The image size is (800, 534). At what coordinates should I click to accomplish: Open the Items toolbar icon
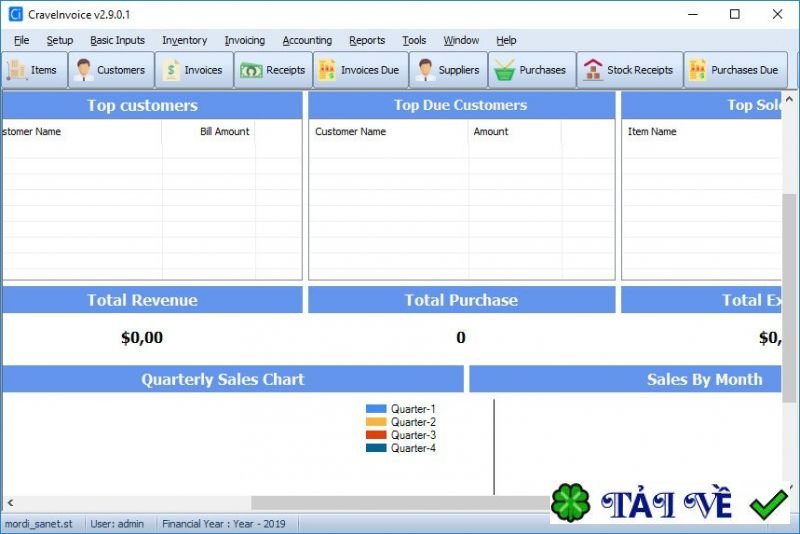[x=16, y=70]
